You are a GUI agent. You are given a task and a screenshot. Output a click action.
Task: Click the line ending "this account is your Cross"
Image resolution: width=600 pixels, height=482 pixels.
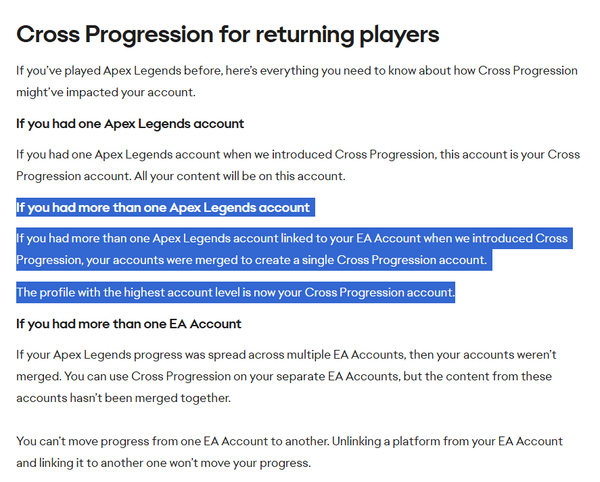pyautogui.click(x=297, y=155)
